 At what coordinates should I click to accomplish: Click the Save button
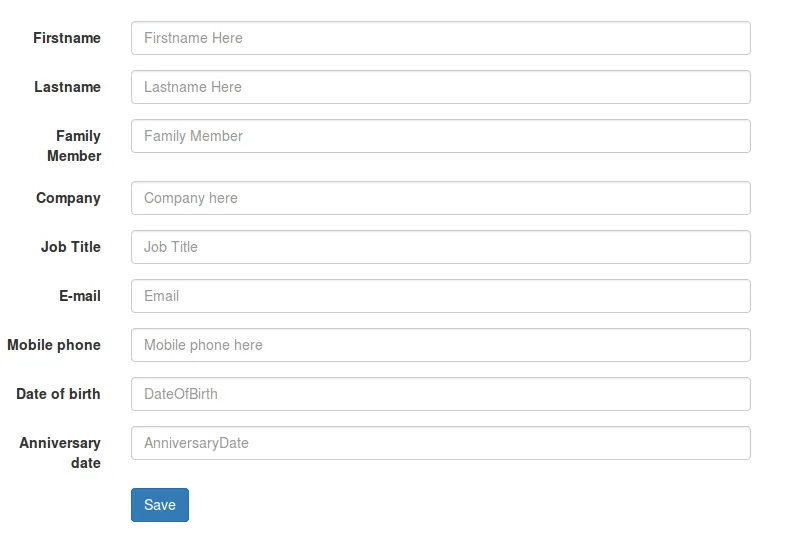159,505
